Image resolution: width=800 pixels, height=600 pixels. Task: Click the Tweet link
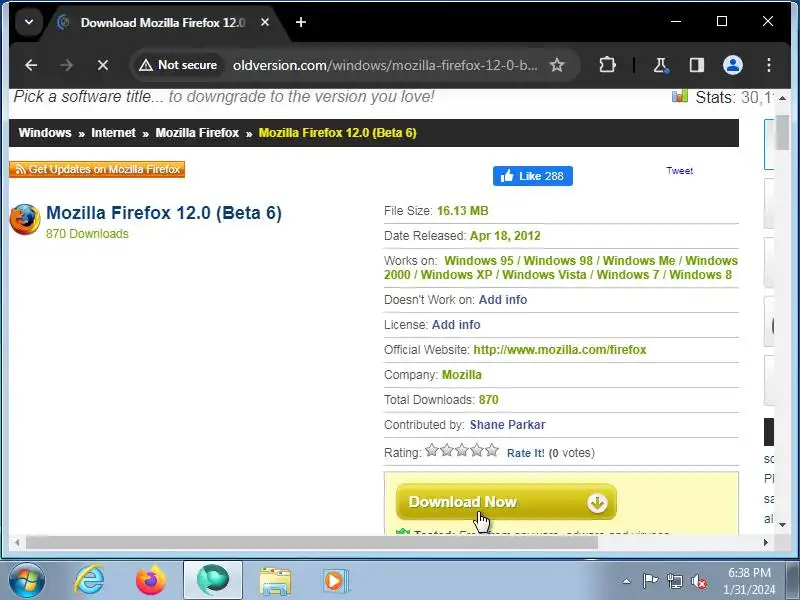679,171
